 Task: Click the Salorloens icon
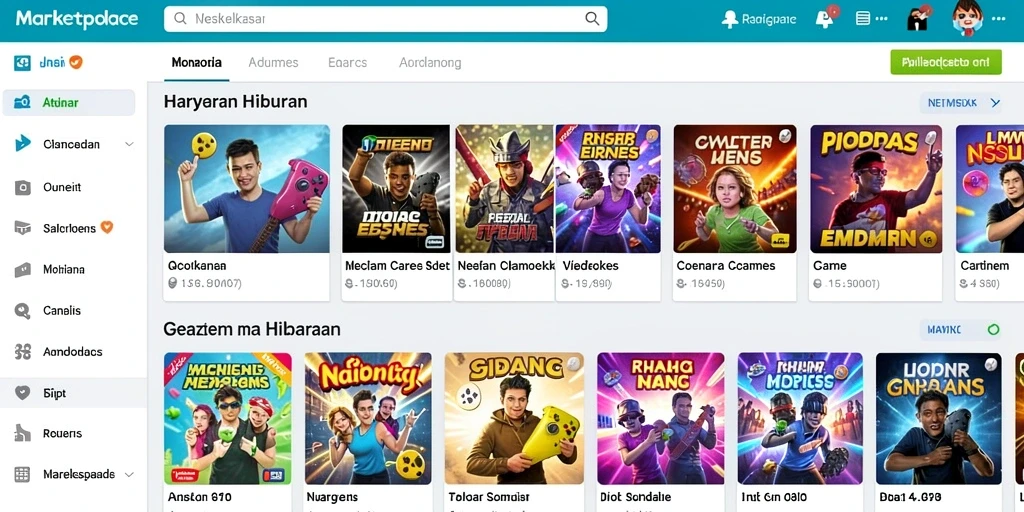click(x=22, y=228)
